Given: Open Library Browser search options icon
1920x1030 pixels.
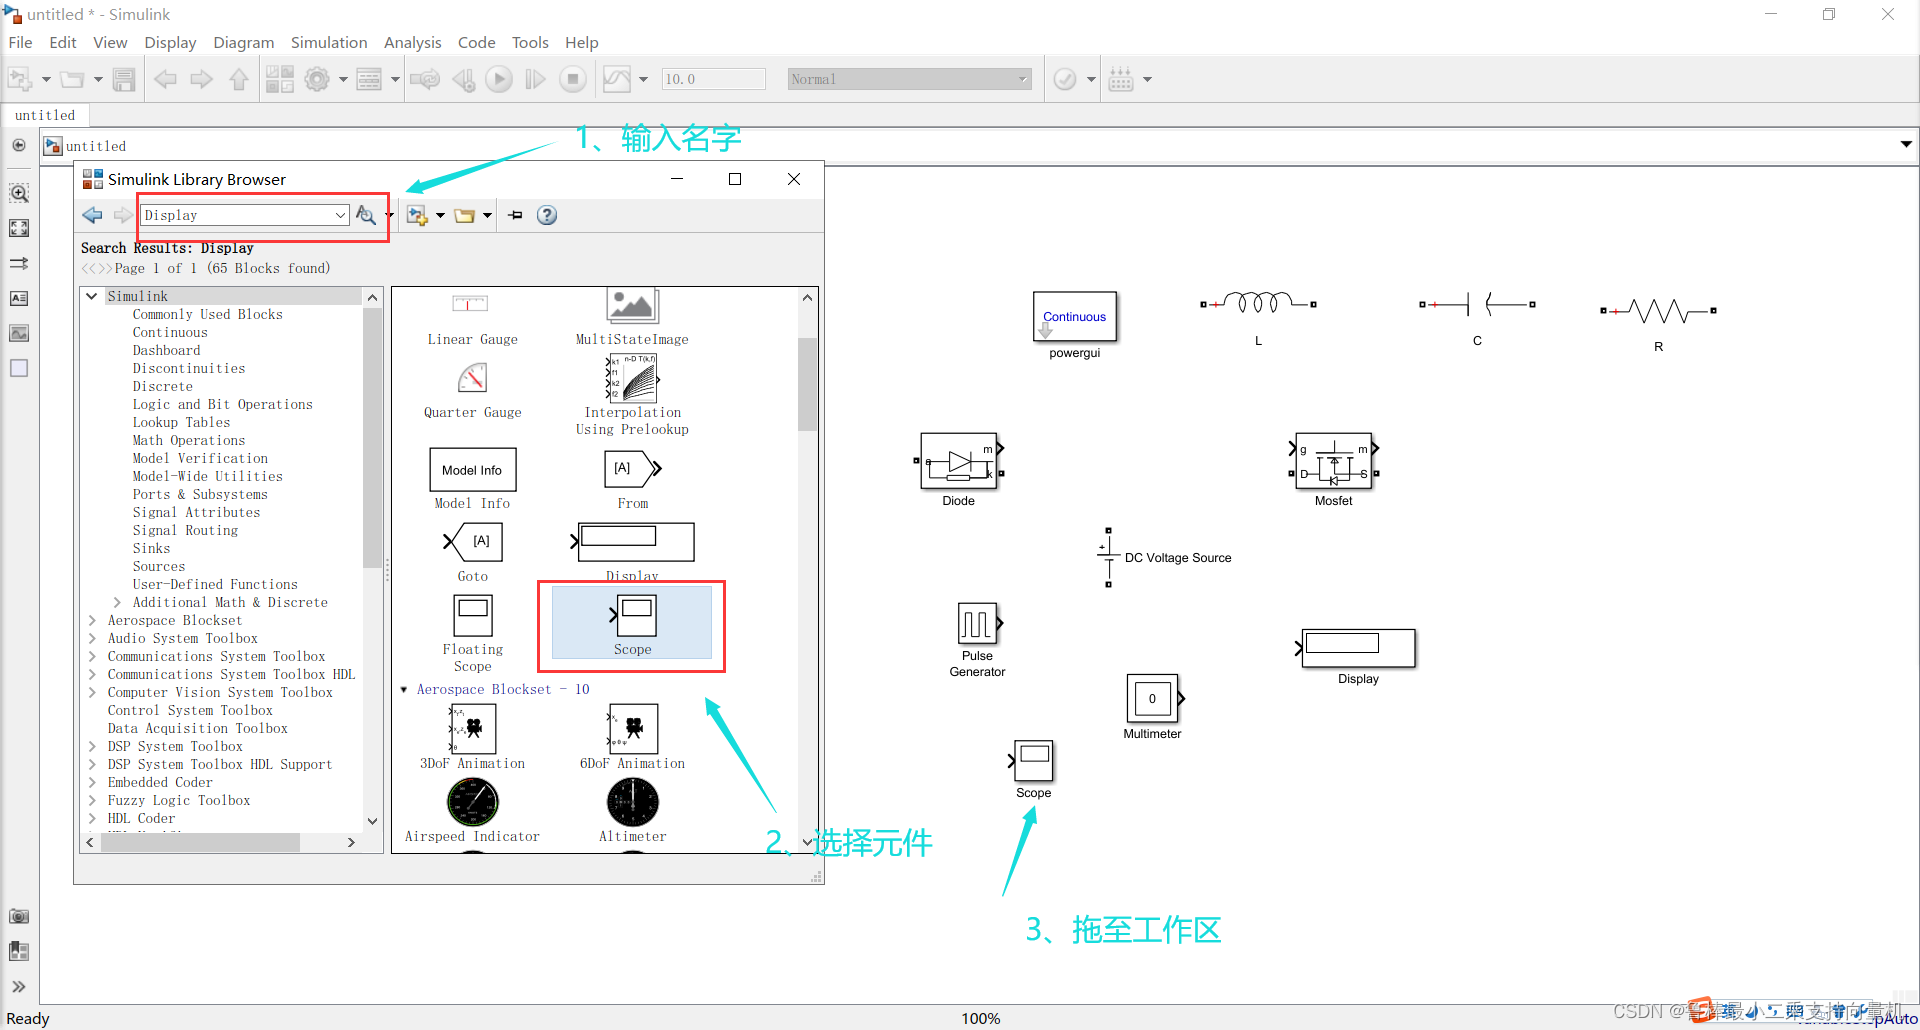Looking at the screenshot, I should coord(365,215).
